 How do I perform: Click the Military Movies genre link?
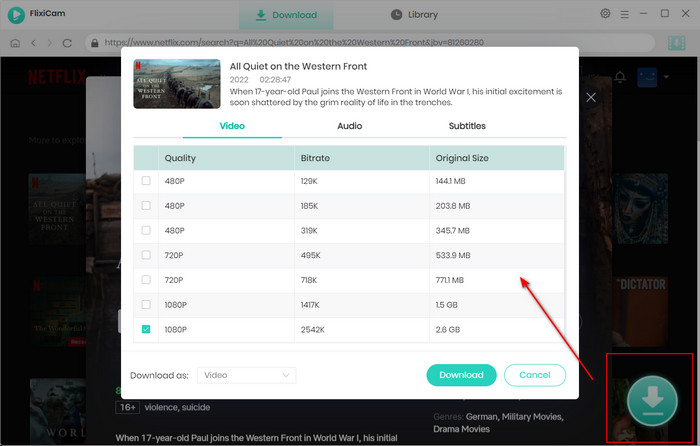point(532,417)
